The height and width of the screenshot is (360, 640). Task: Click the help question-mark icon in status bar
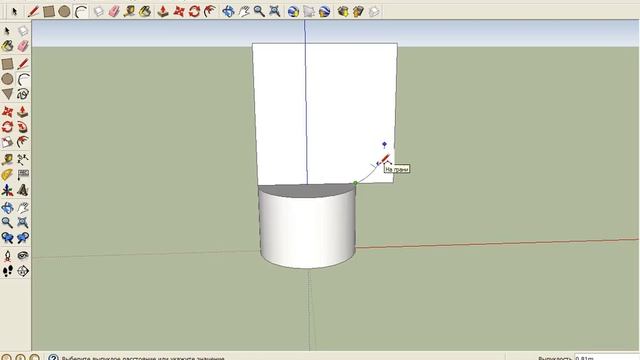(x=53, y=358)
